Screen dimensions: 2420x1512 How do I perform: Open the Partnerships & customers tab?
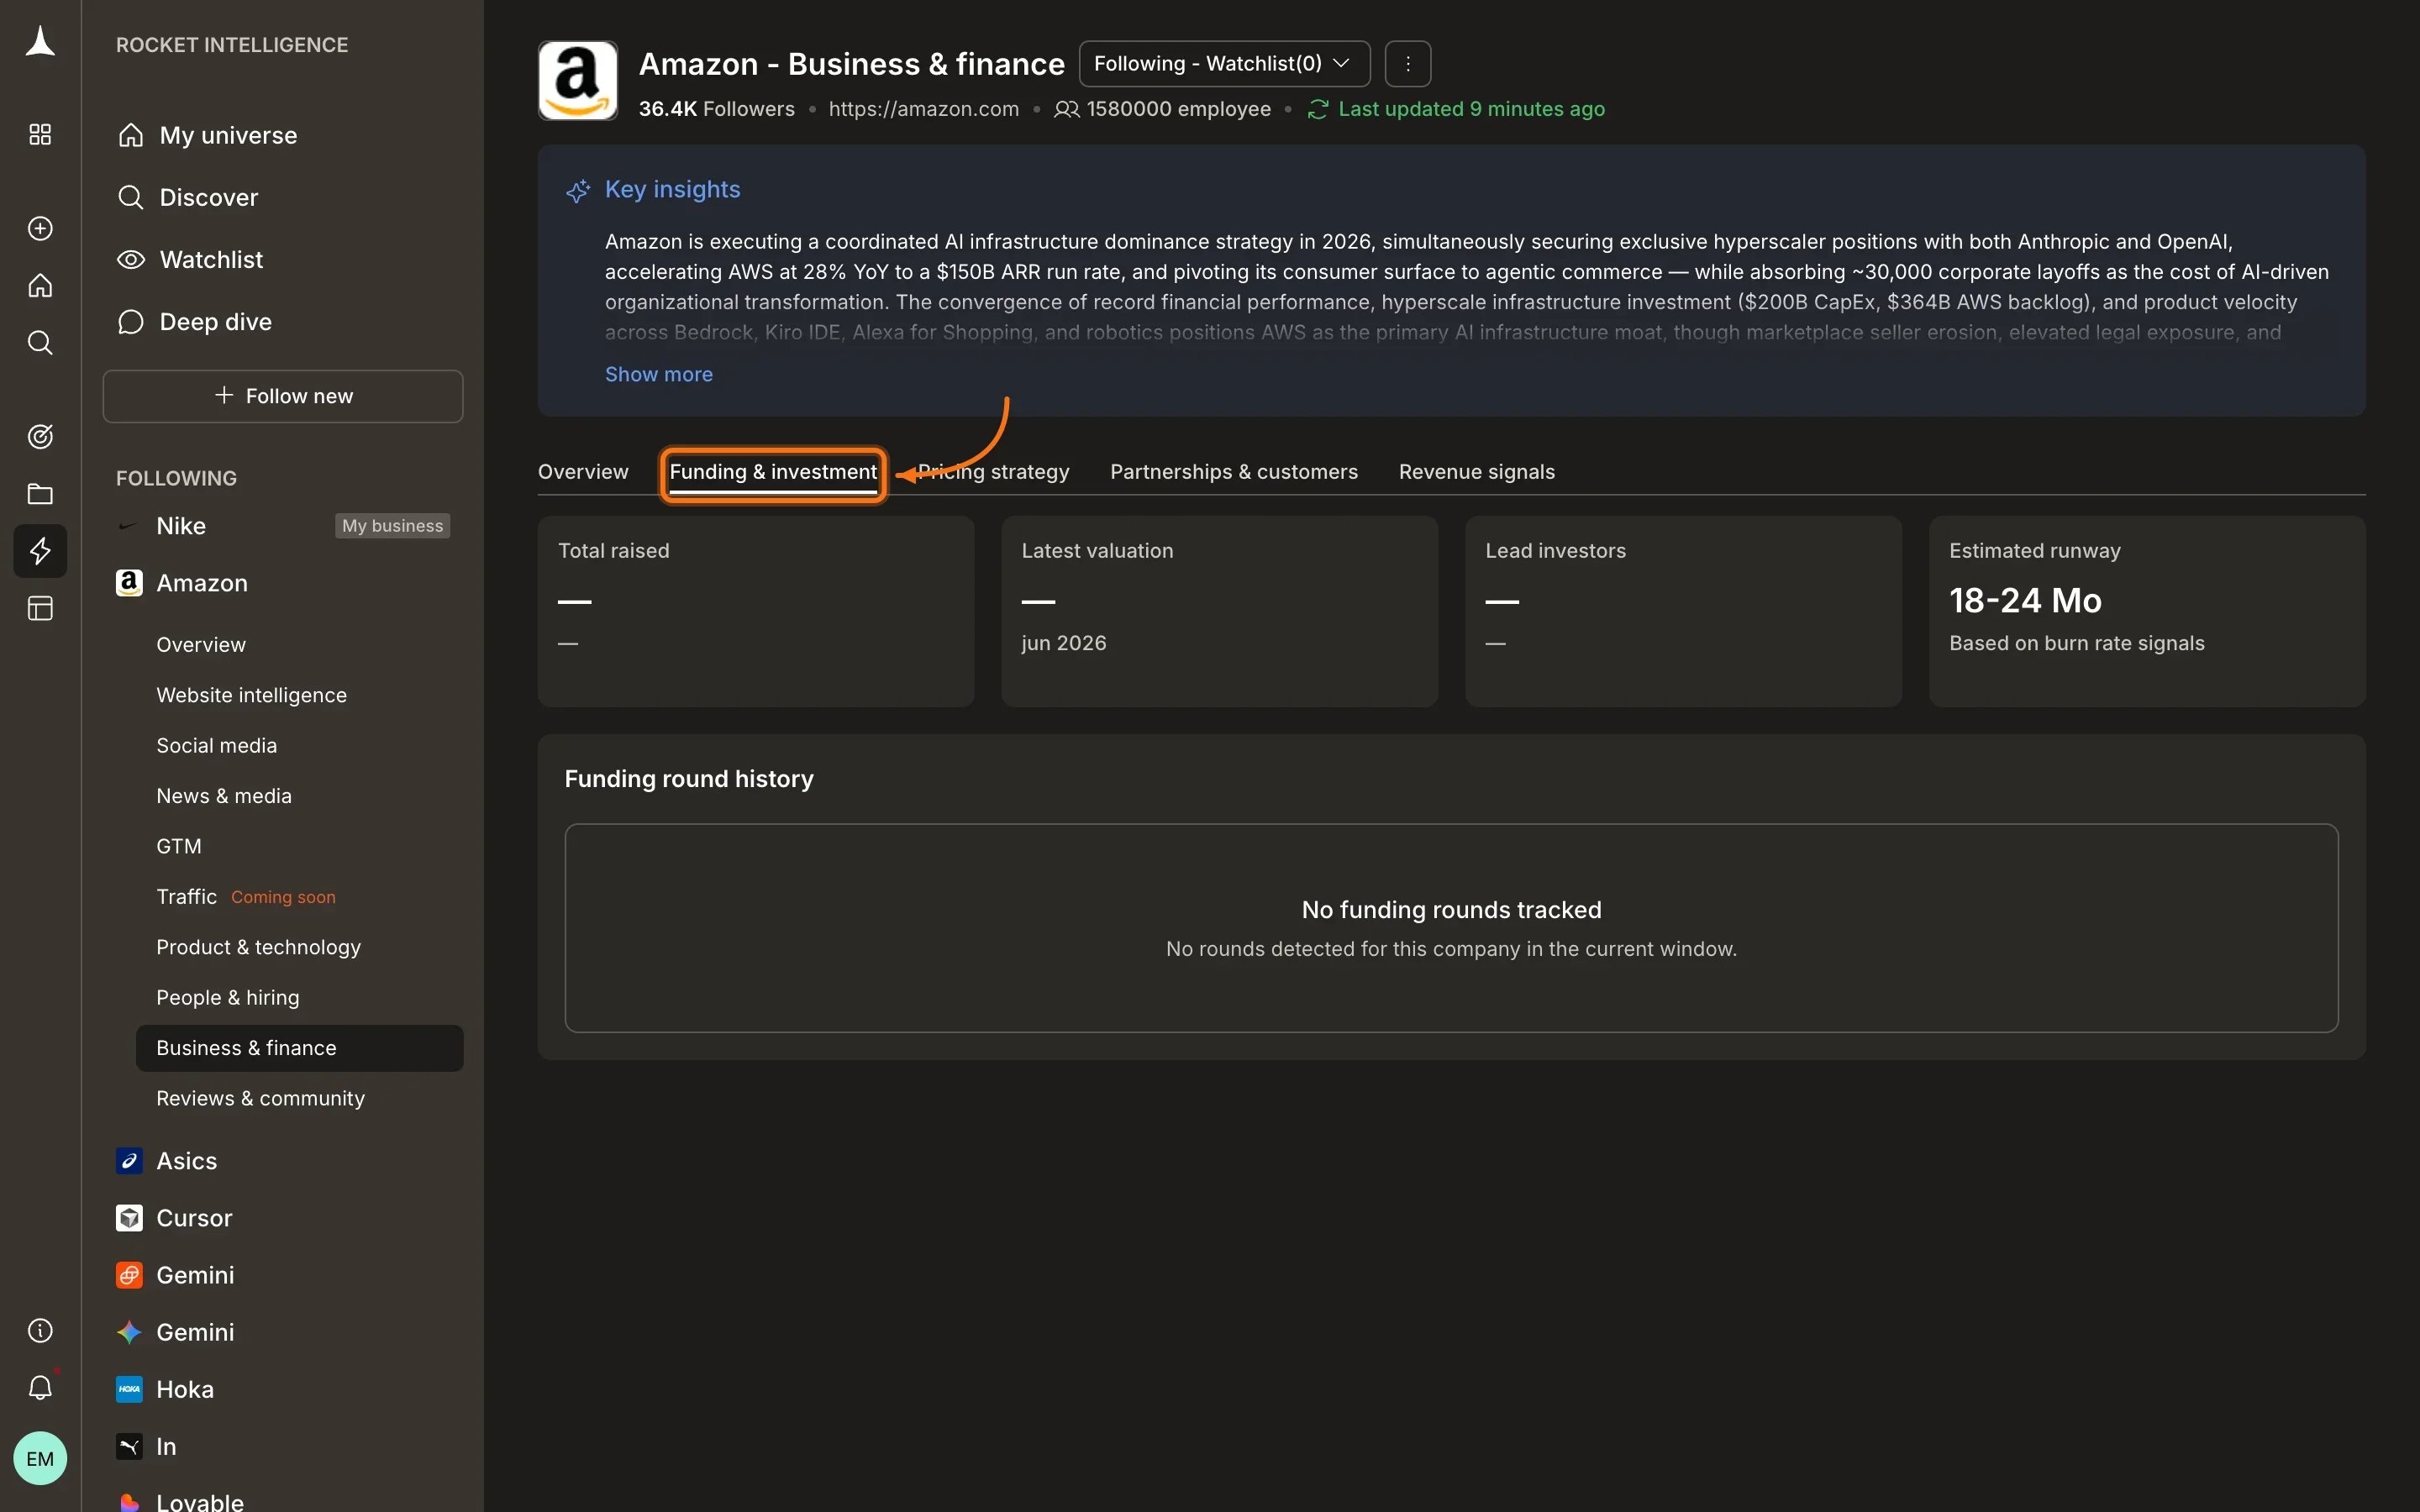coord(1234,472)
